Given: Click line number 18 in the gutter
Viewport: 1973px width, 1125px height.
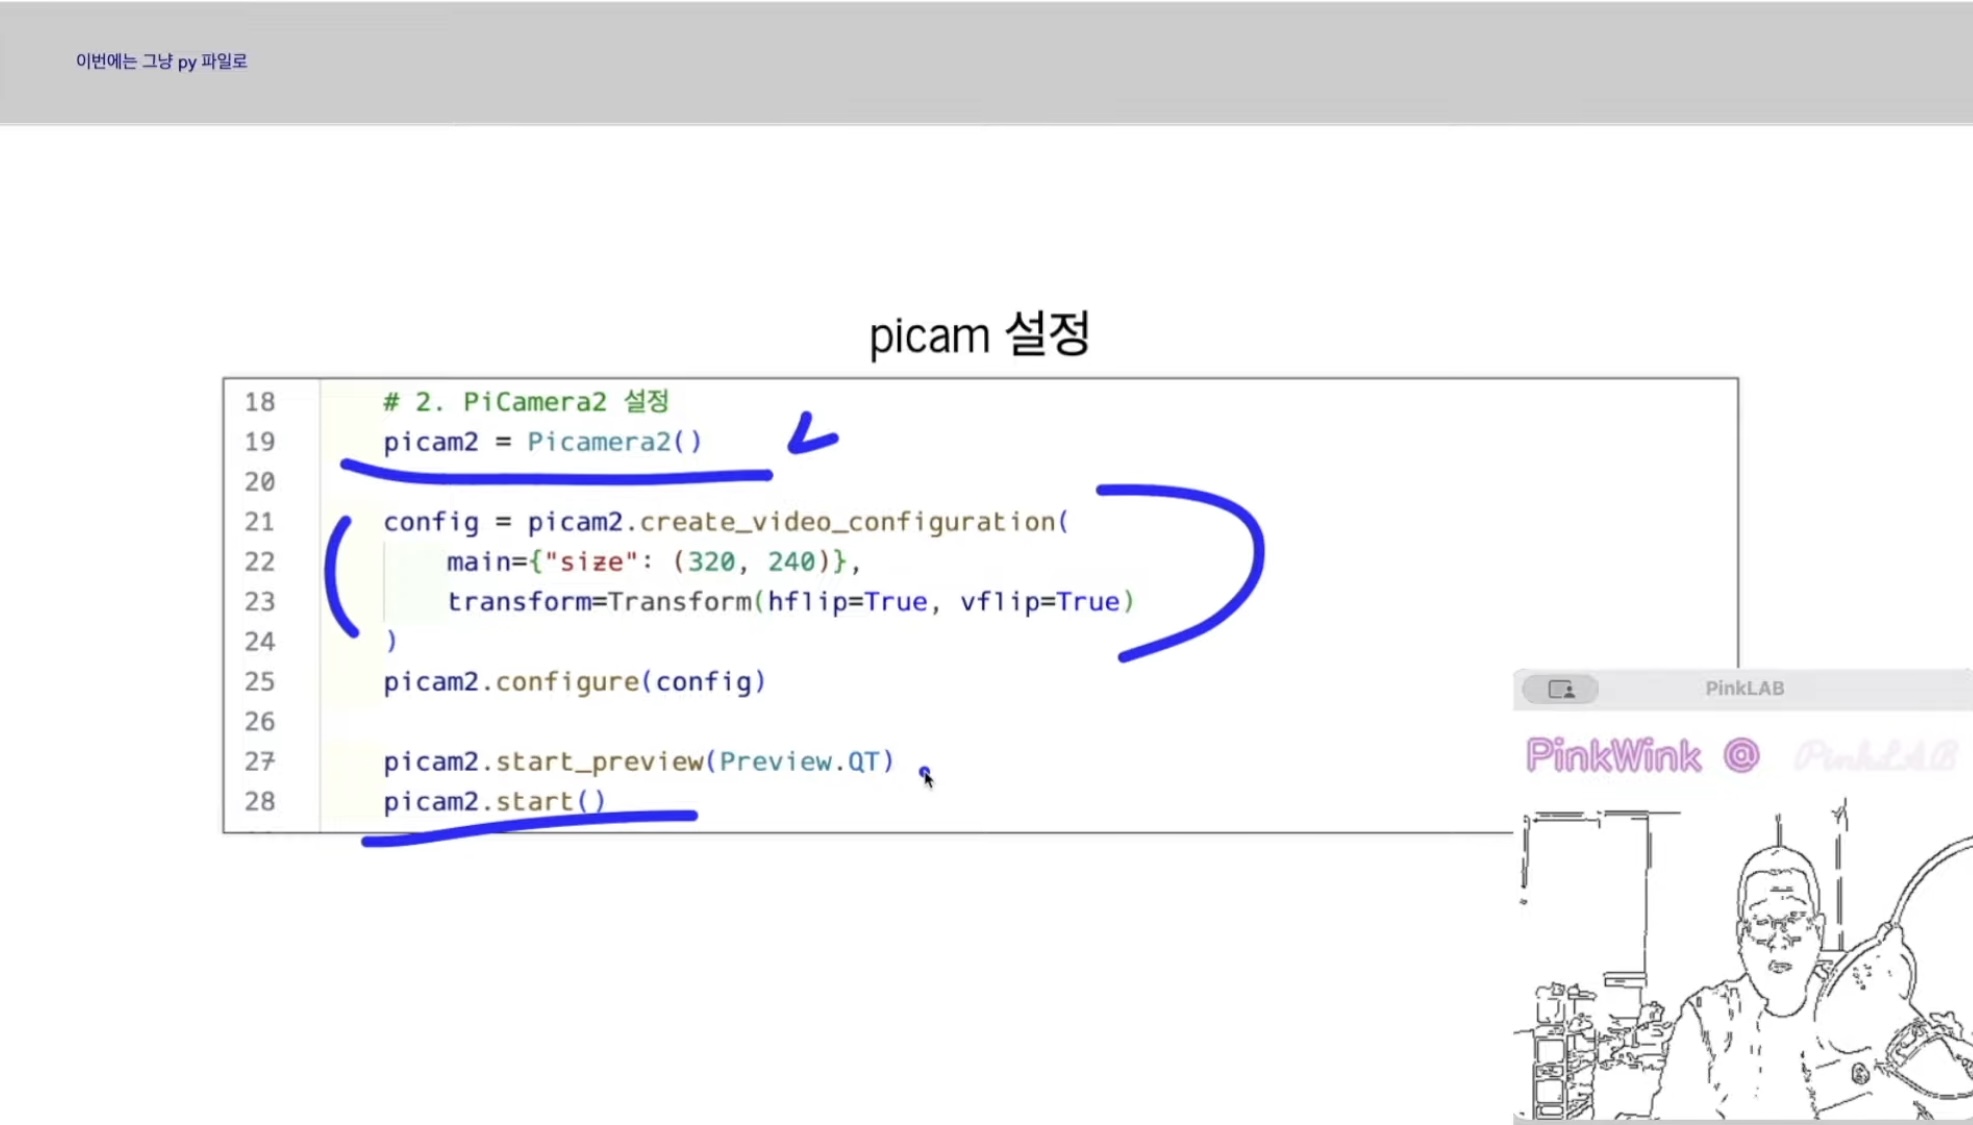Looking at the screenshot, I should 260,402.
